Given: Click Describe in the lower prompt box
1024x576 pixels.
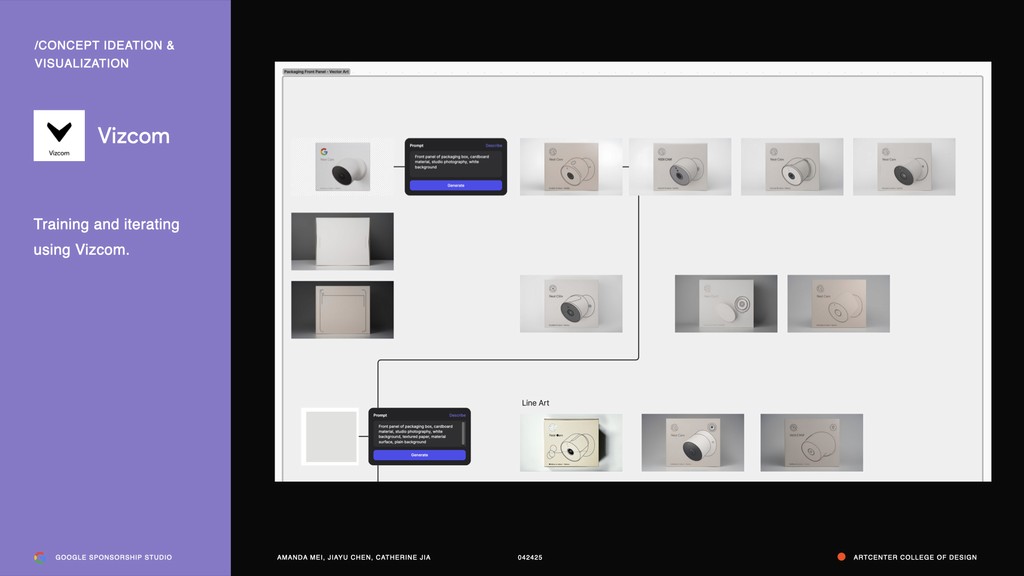Looking at the screenshot, I should coord(457,415).
